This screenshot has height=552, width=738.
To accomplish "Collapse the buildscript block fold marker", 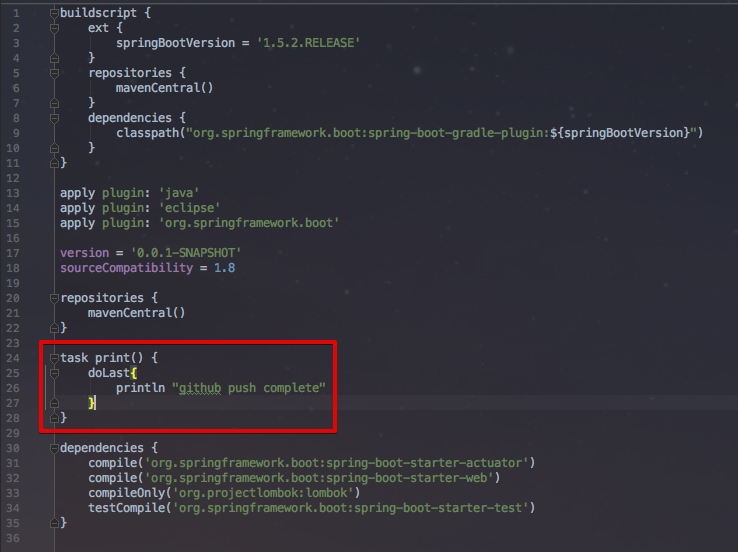I will coord(54,13).
